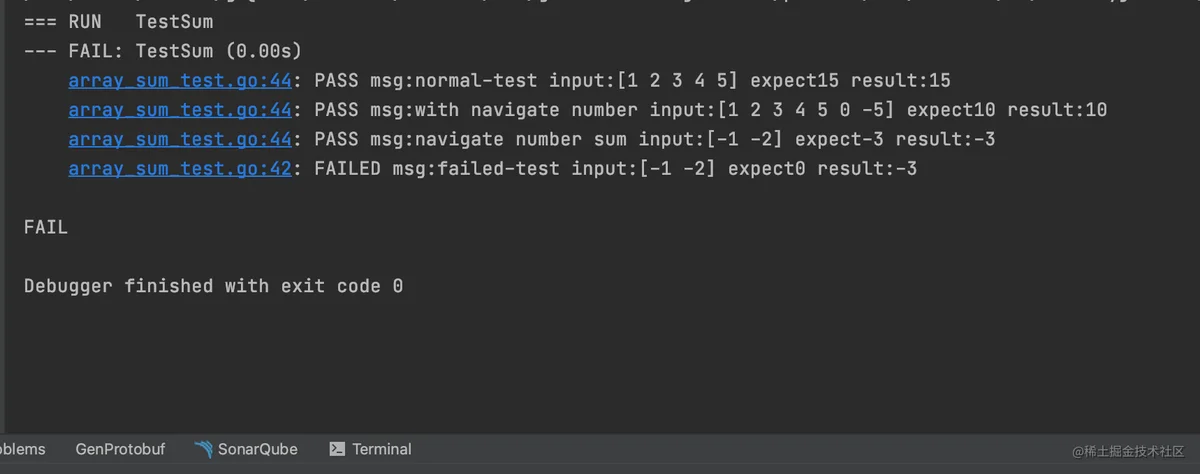This screenshot has height=474, width=1200.
Task: Open the SonarQube tool window icon
Action: pyautogui.click(x=203, y=449)
